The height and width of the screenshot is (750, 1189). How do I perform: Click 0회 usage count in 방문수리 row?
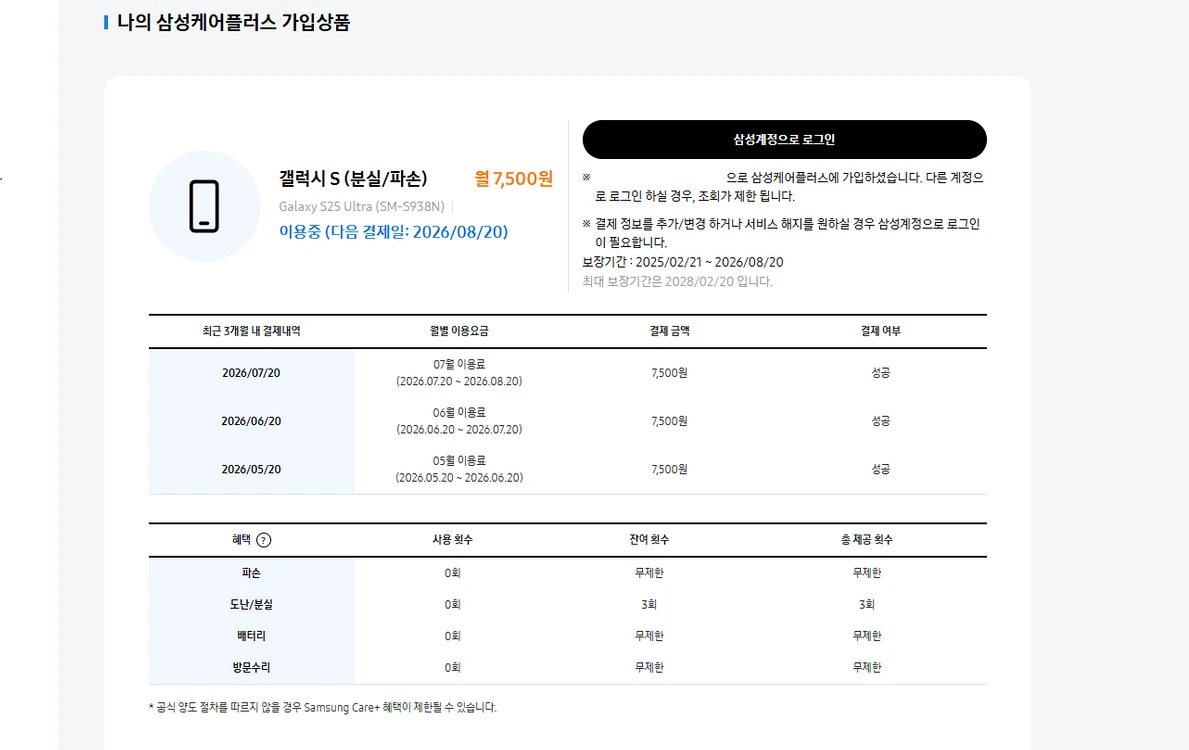pyautogui.click(x=453, y=668)
